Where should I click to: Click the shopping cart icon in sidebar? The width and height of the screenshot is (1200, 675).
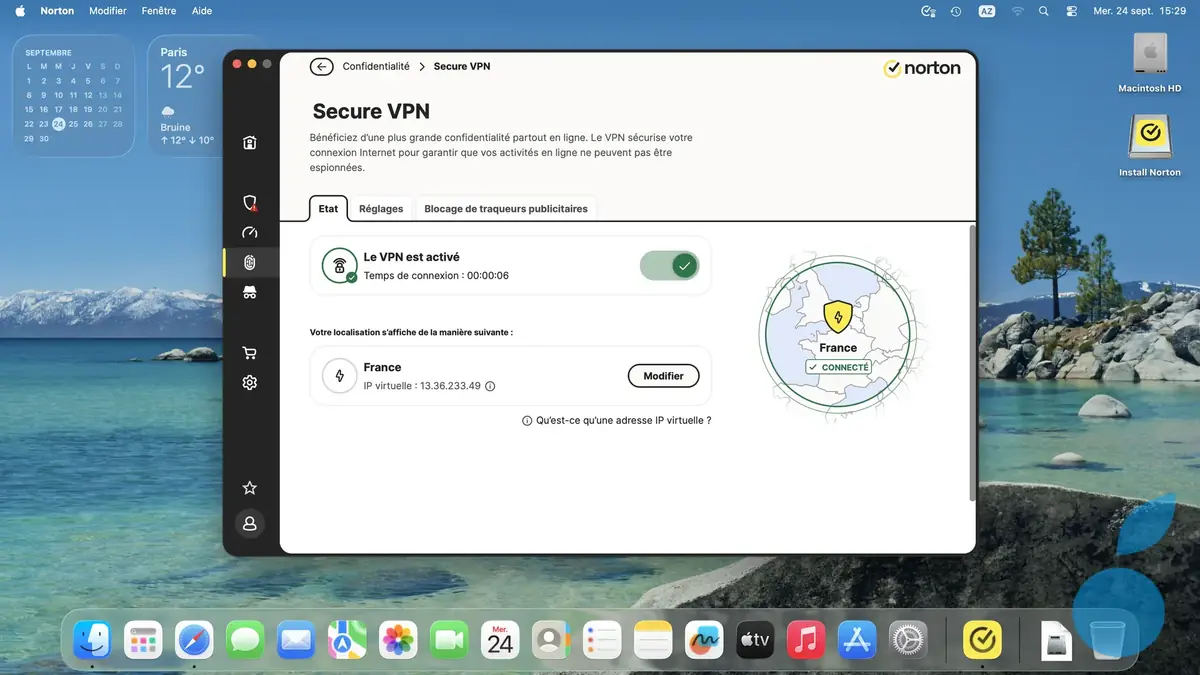249,352
